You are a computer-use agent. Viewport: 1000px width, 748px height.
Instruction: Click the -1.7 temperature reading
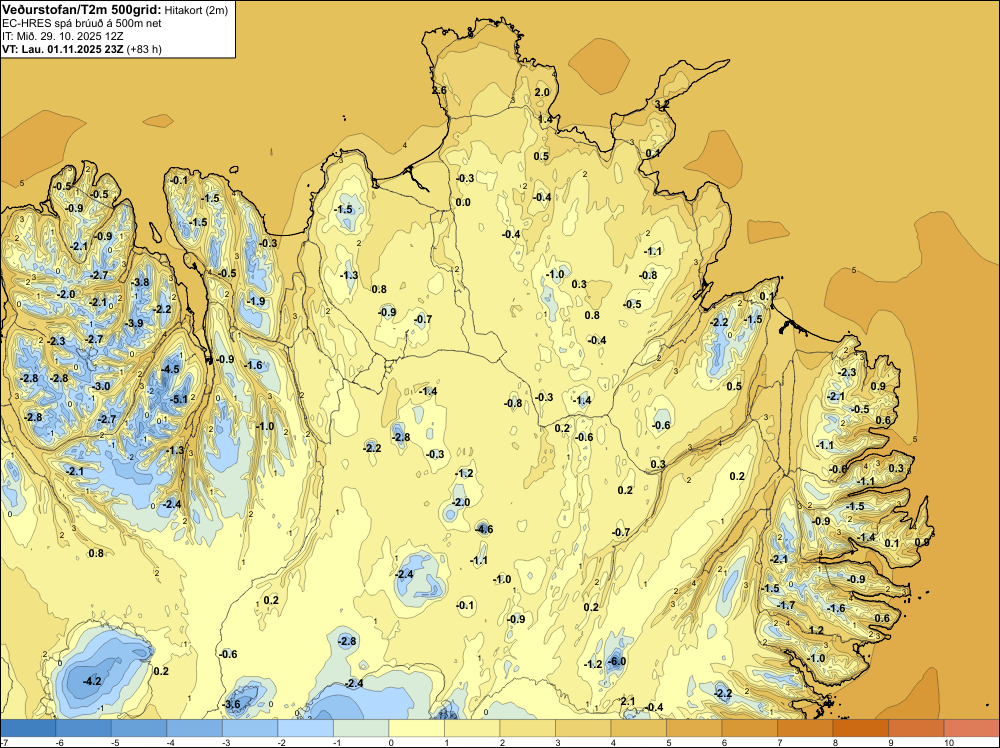pos(786,605)
